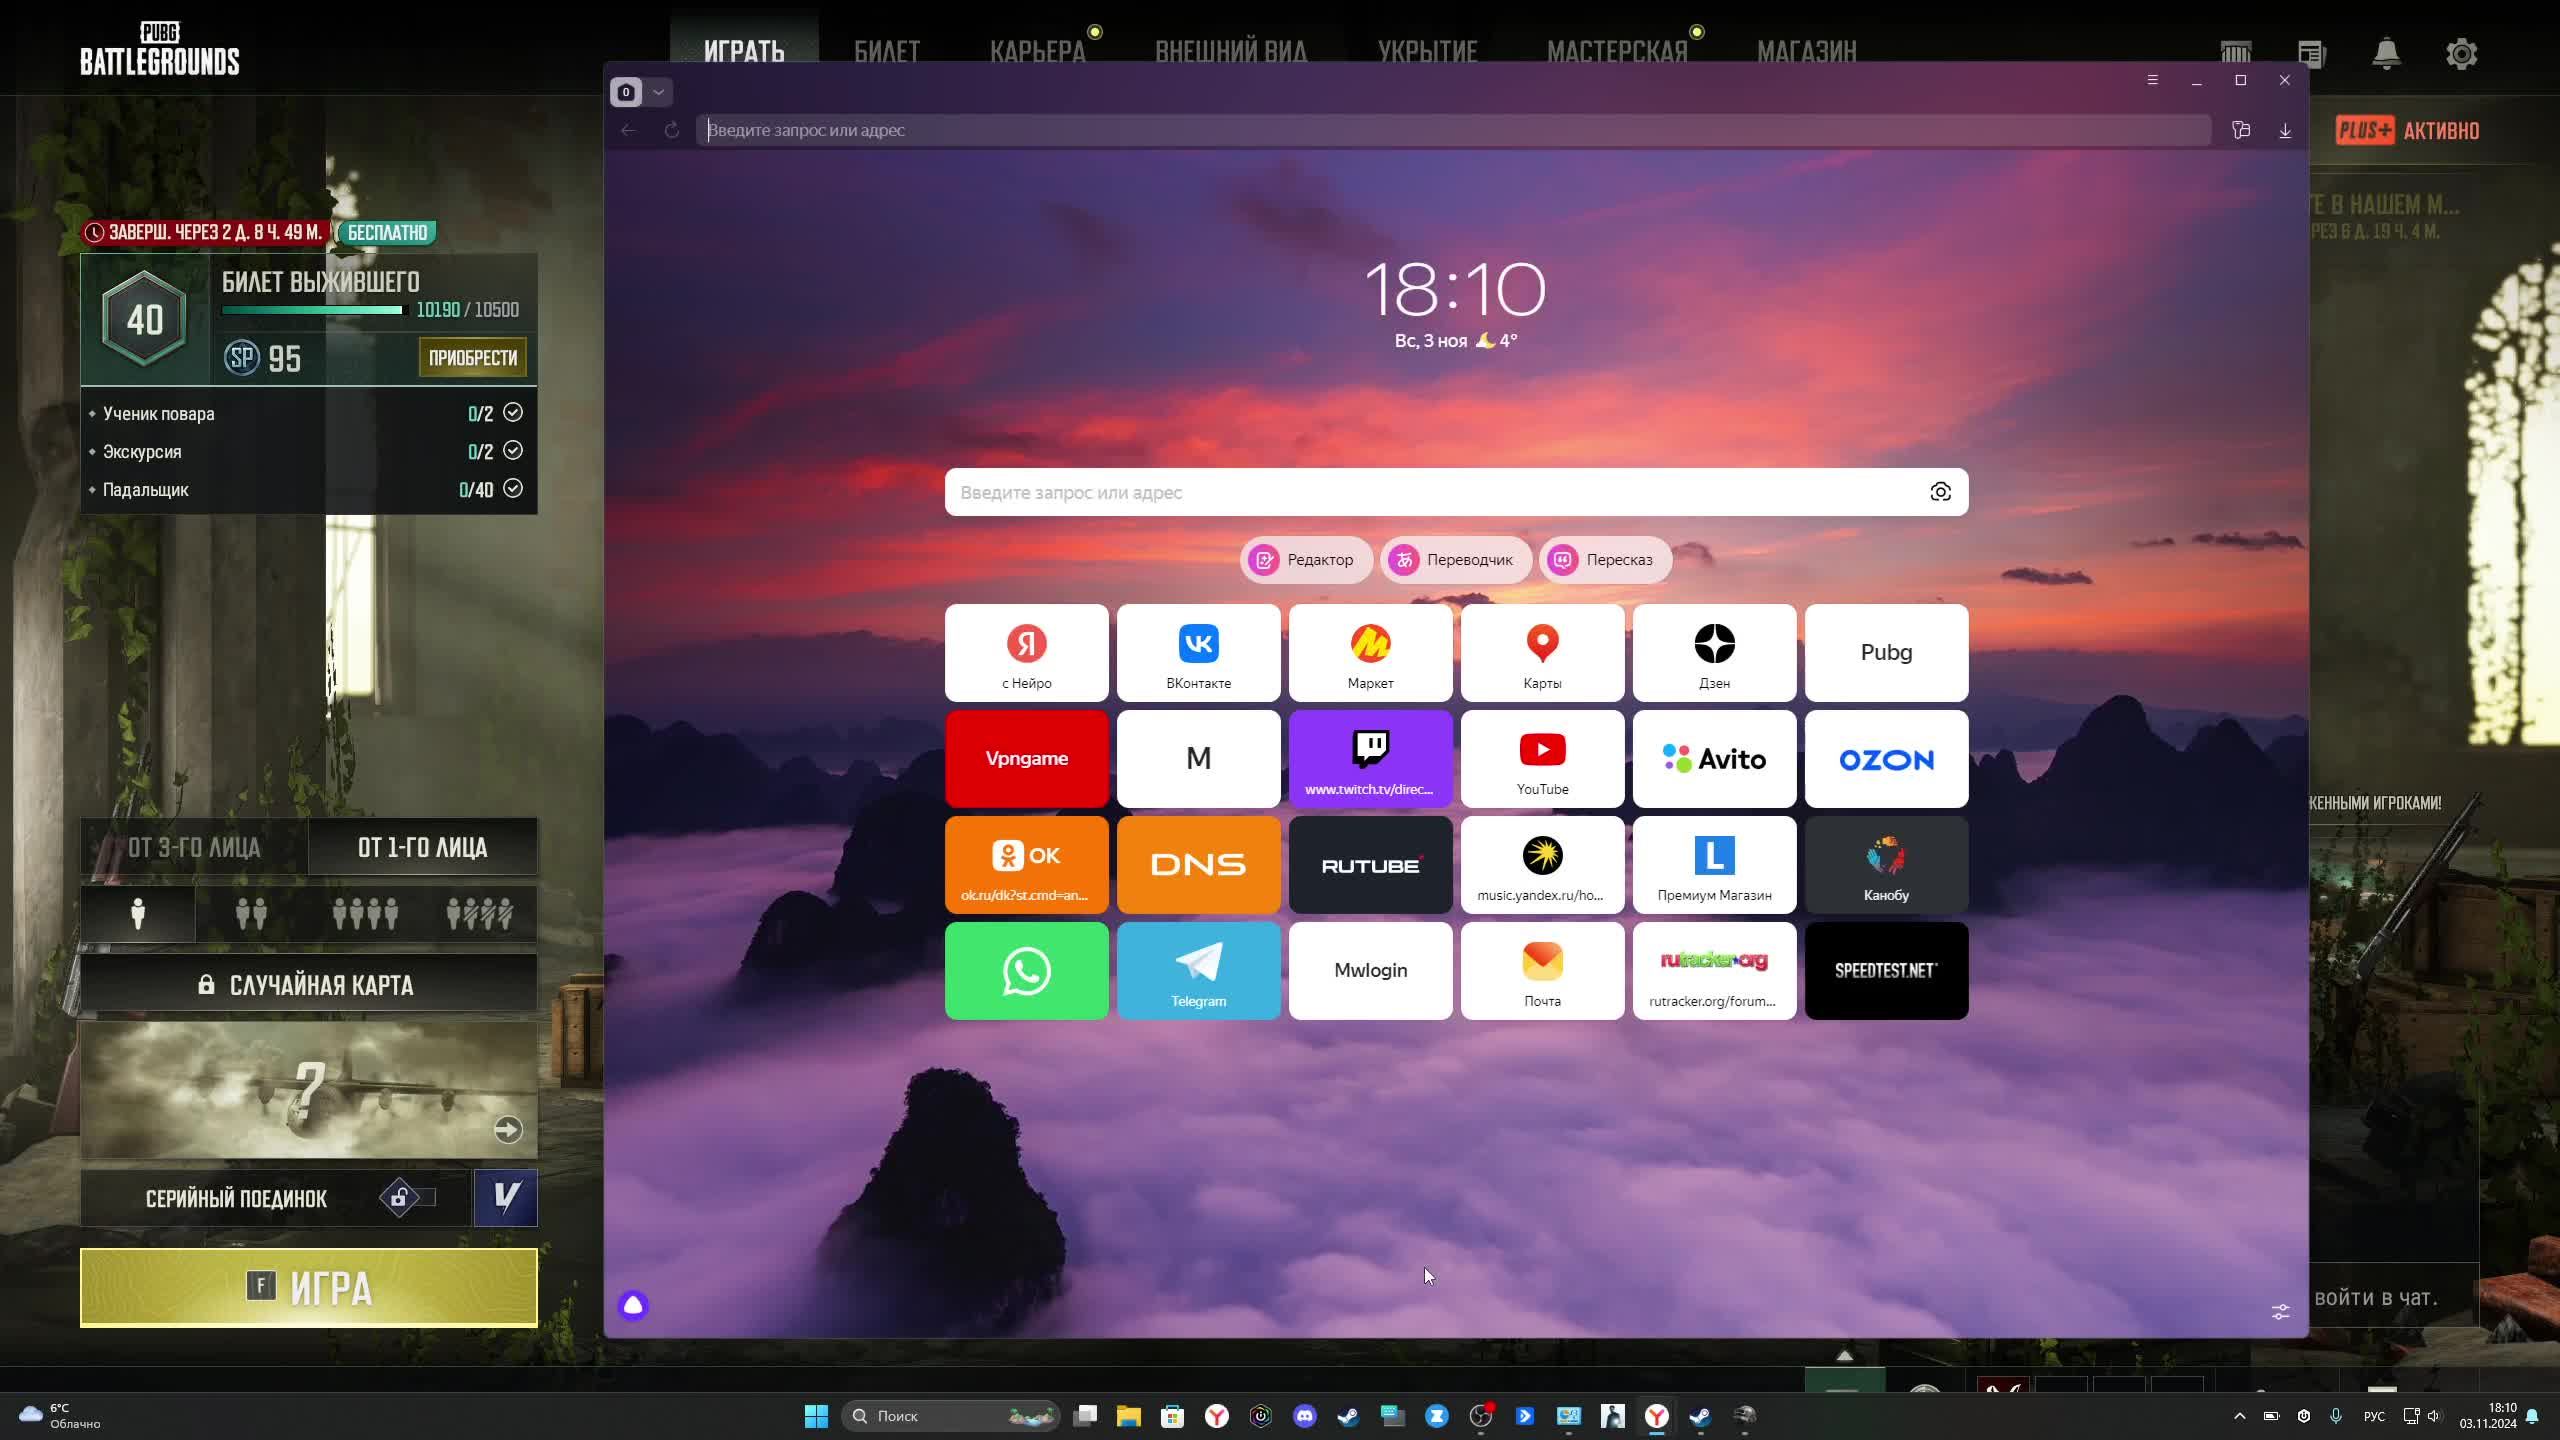Select duo two-player squad mode

point(251,914)
